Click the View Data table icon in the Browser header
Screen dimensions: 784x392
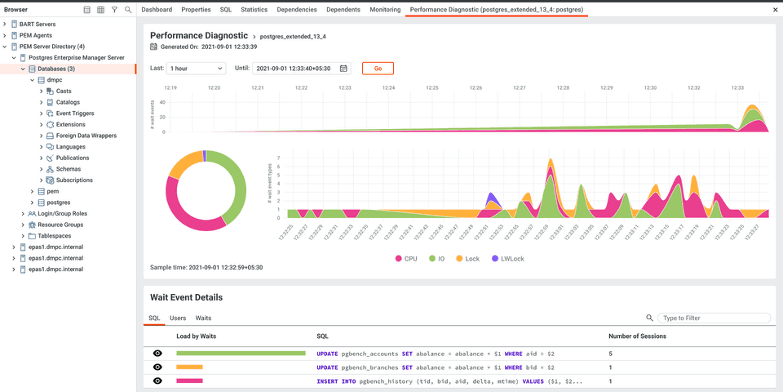pos(100,10)
